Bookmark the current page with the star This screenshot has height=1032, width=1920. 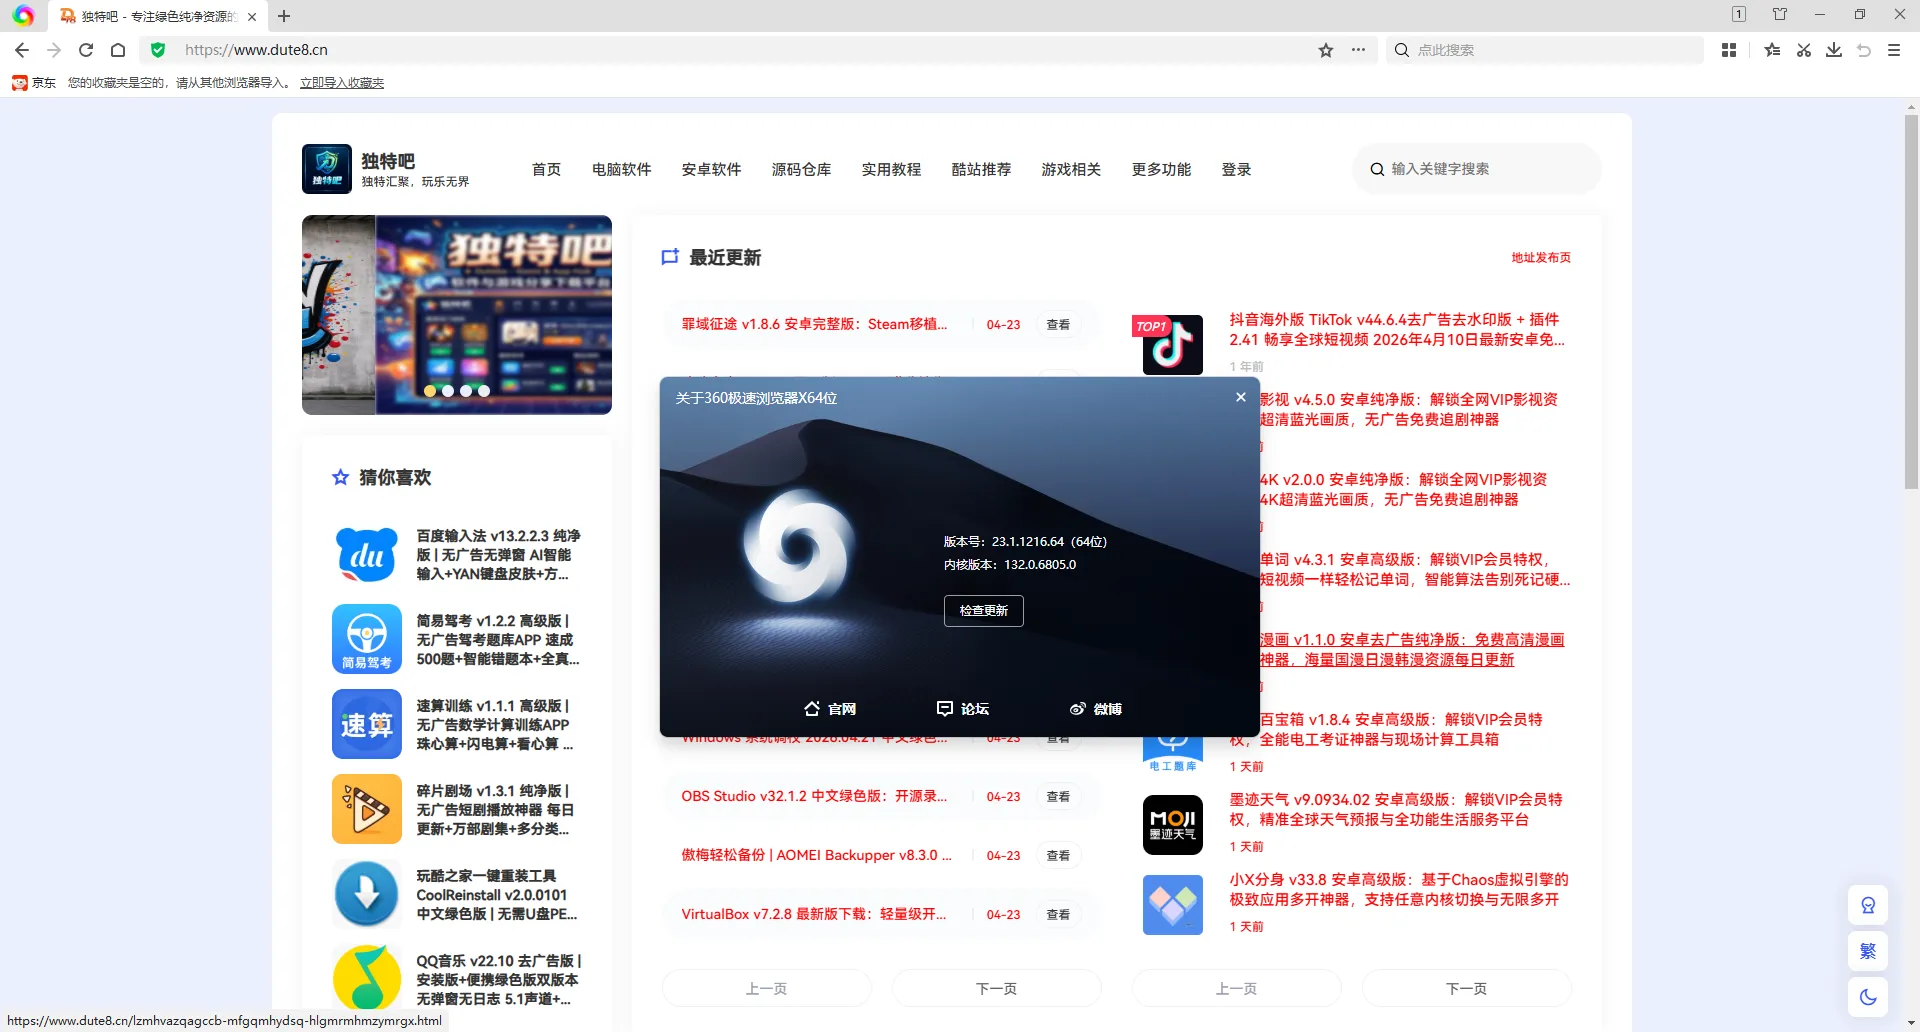point(1325,49)
